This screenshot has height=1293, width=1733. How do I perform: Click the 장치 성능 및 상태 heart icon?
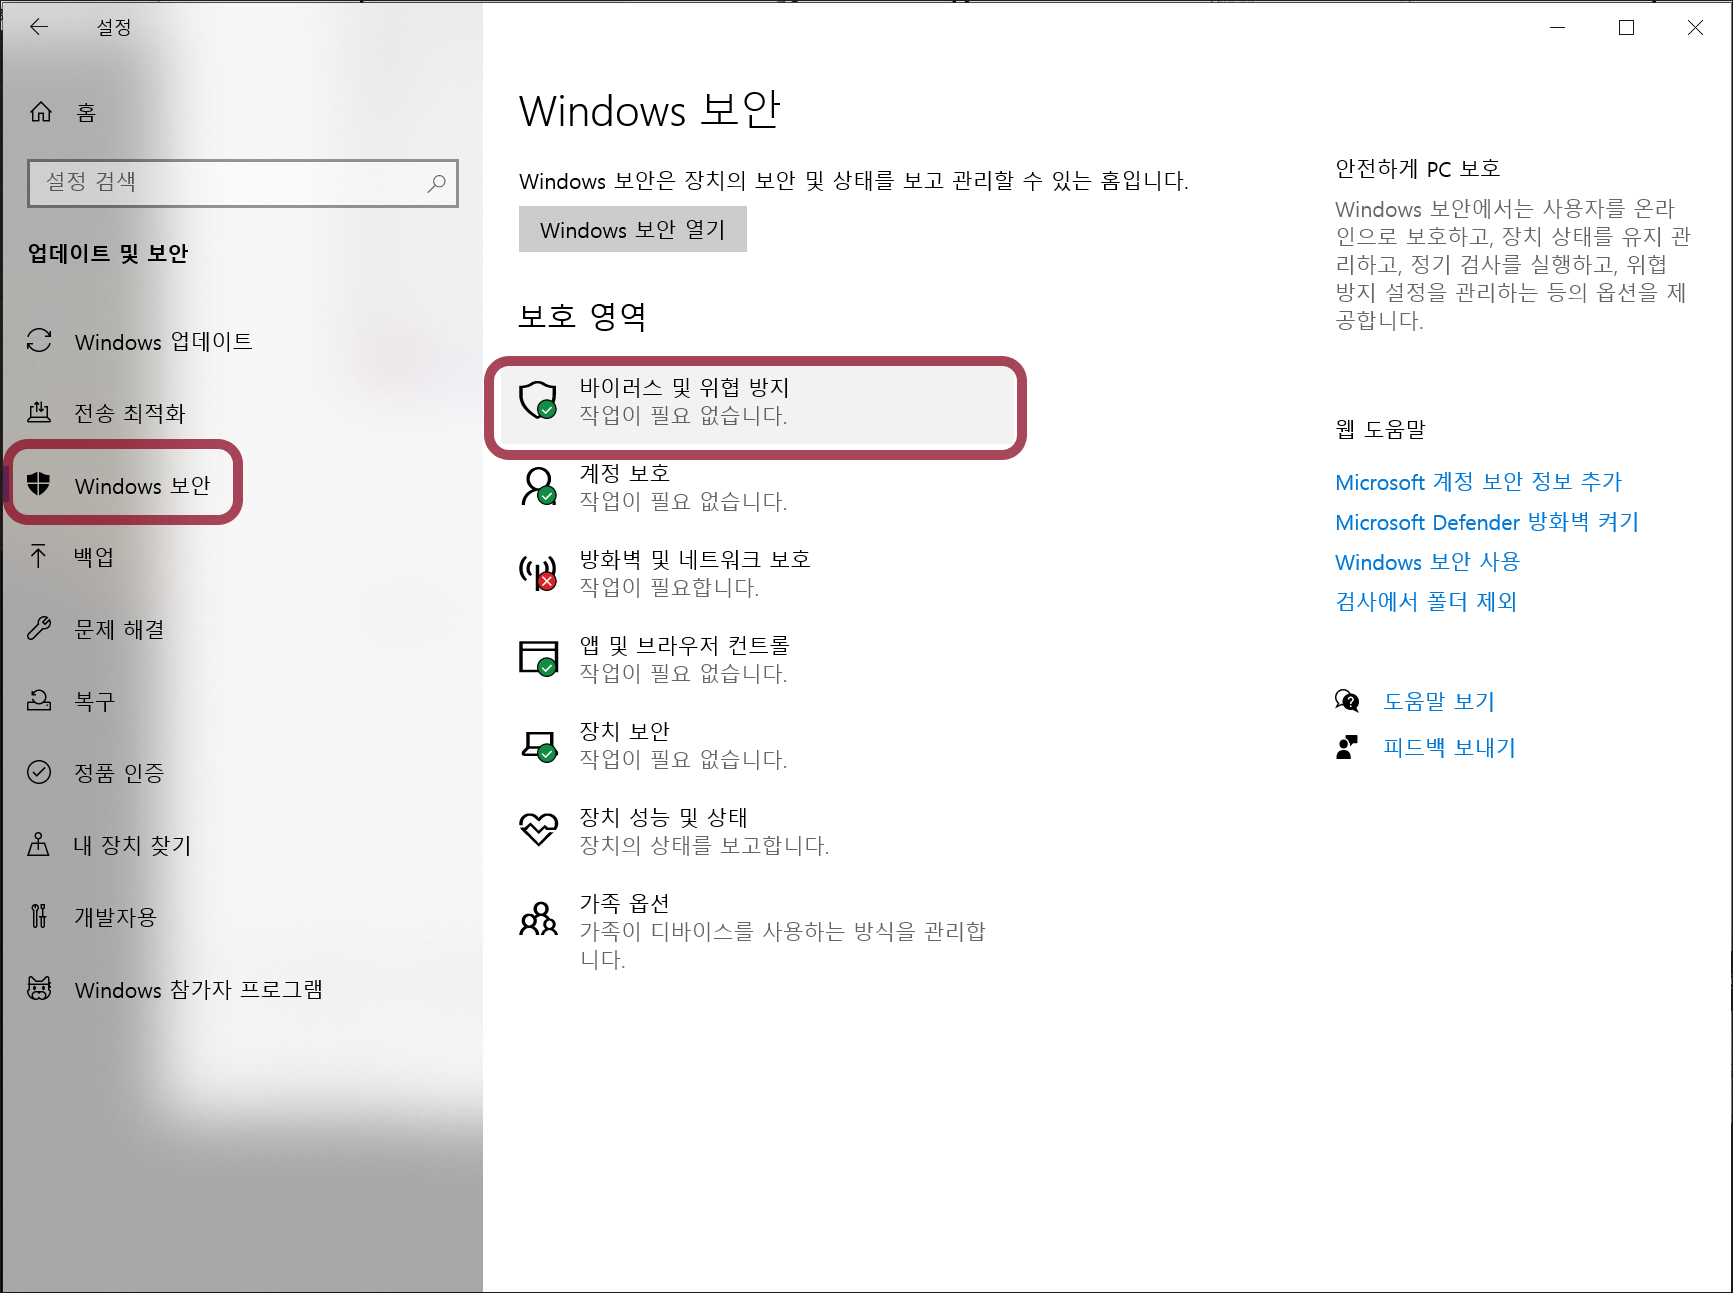tap(538, 829)
